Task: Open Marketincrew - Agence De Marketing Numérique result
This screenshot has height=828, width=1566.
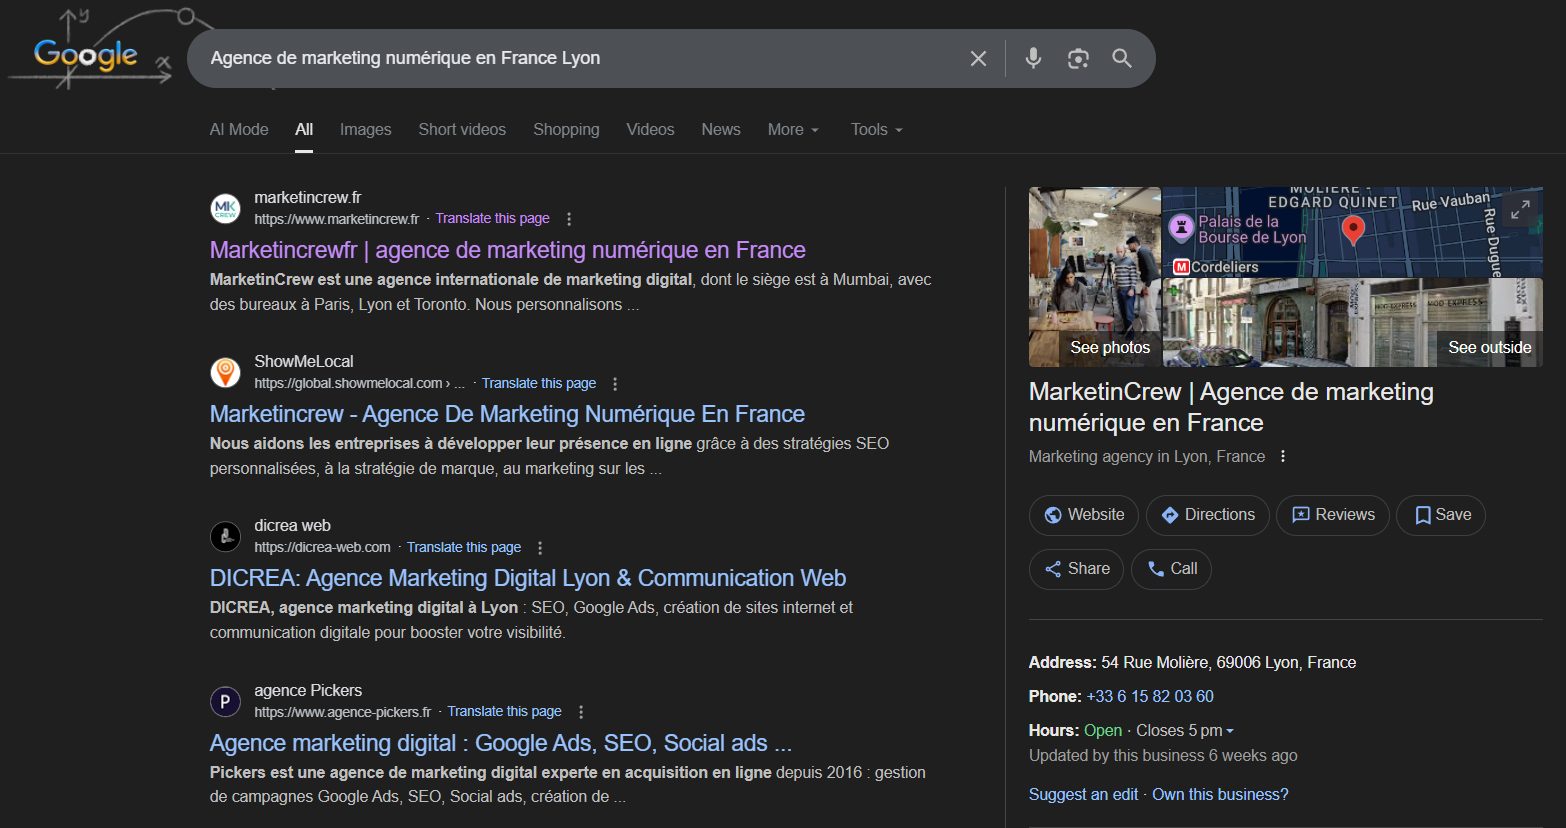Action: tap(507, 414)
